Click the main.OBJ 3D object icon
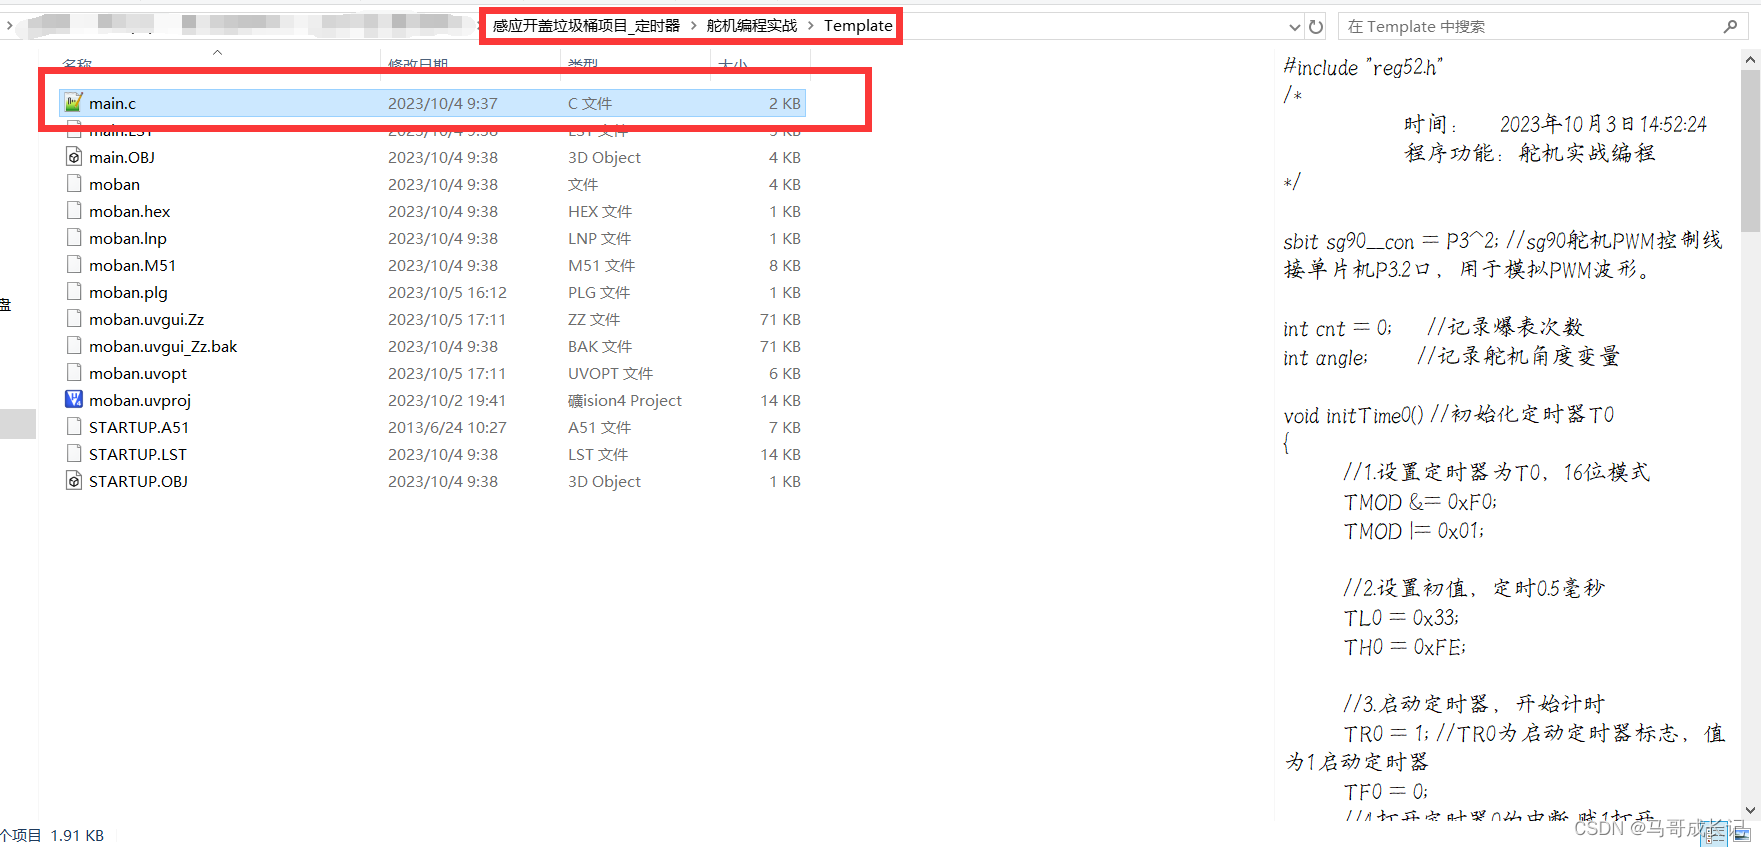The image size is (1761, 847). 73,156
